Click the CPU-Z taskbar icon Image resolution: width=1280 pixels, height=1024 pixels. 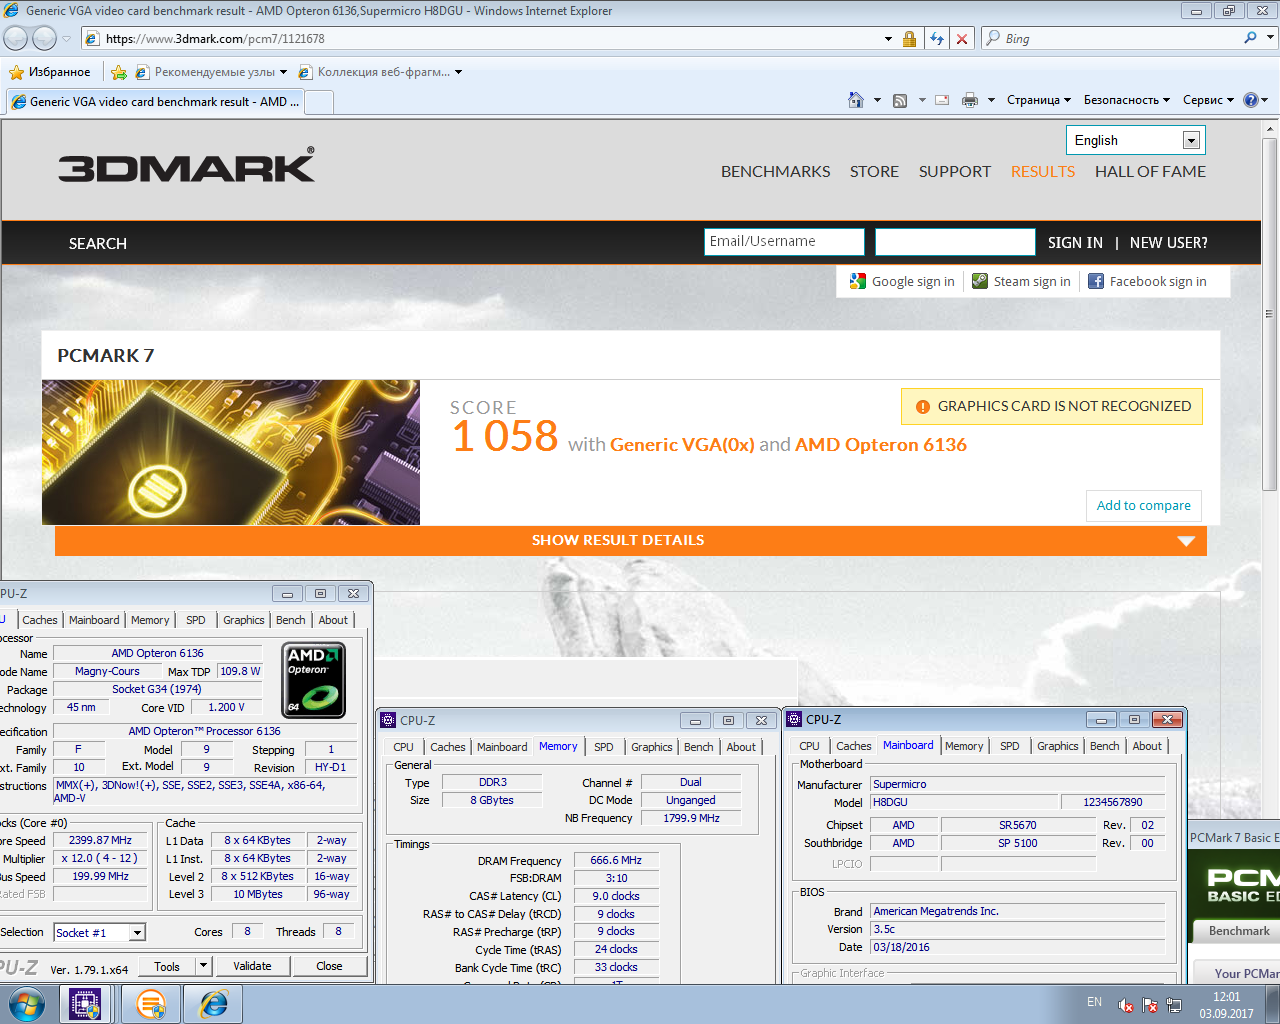(x=85, y=1004)
